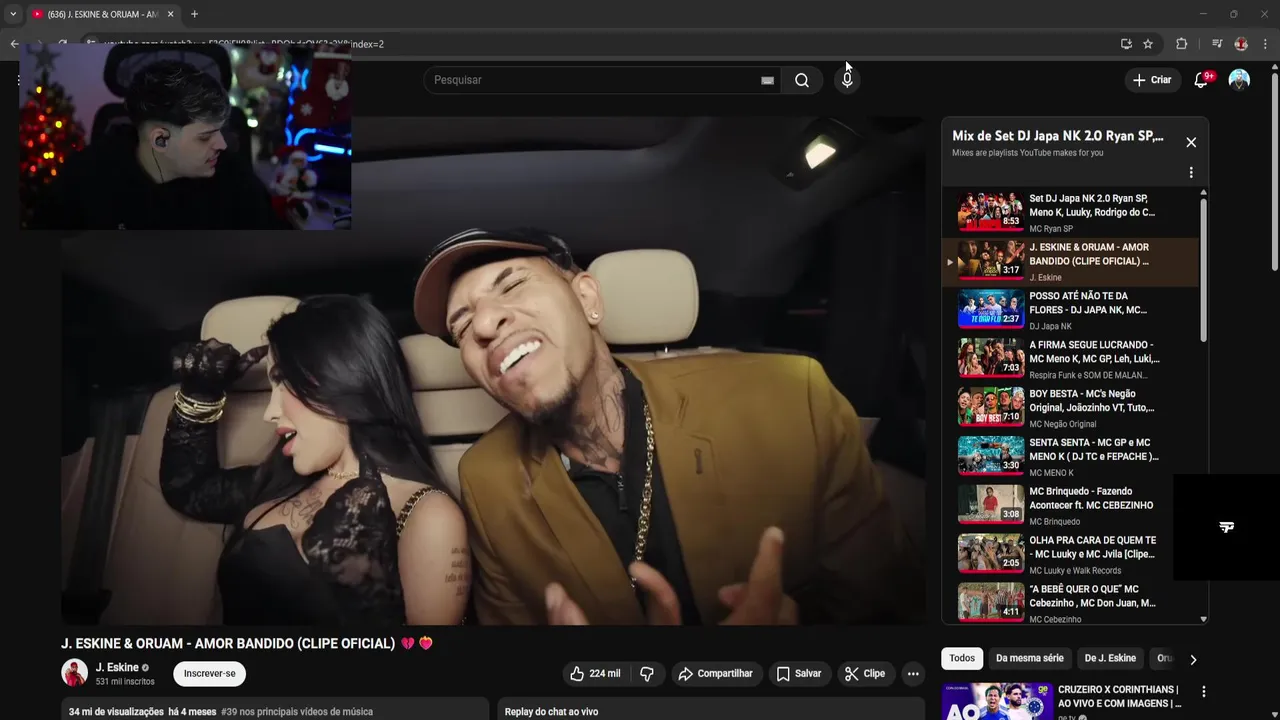Open options for CRUZEIRO X CORINTHIANS video
The image size is (1280, 720).
[1204, 692]
